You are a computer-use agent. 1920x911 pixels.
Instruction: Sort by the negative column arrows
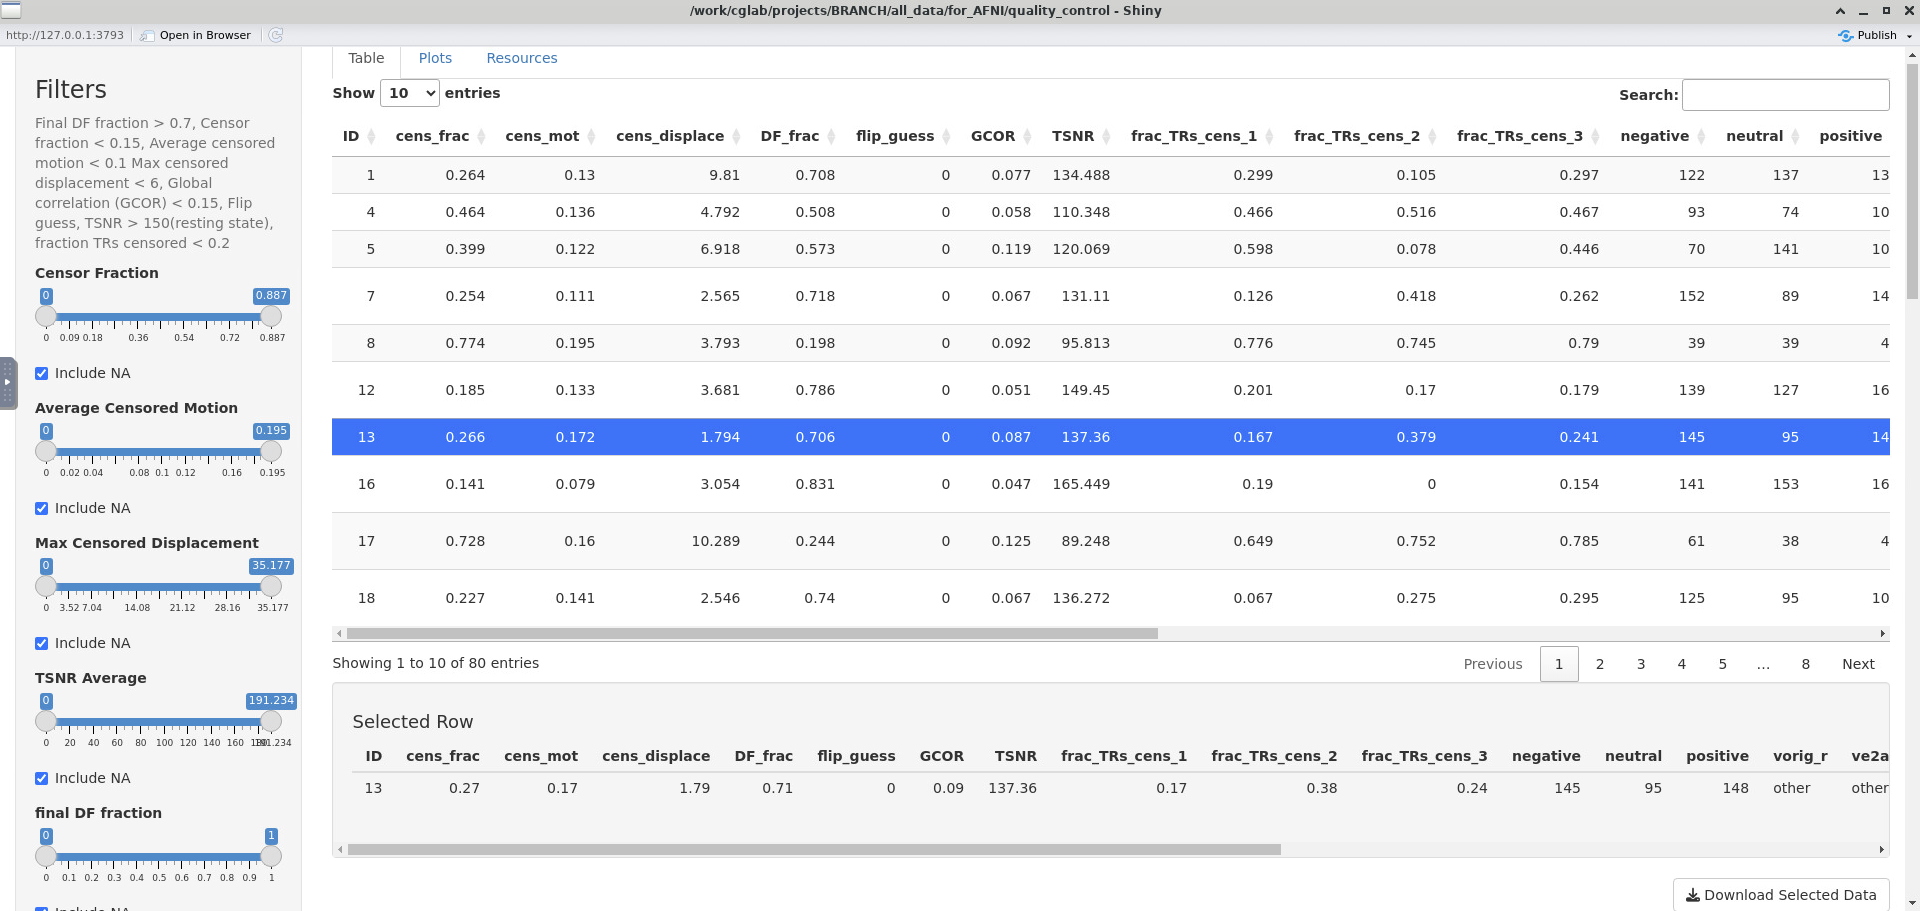(1701, 136)
